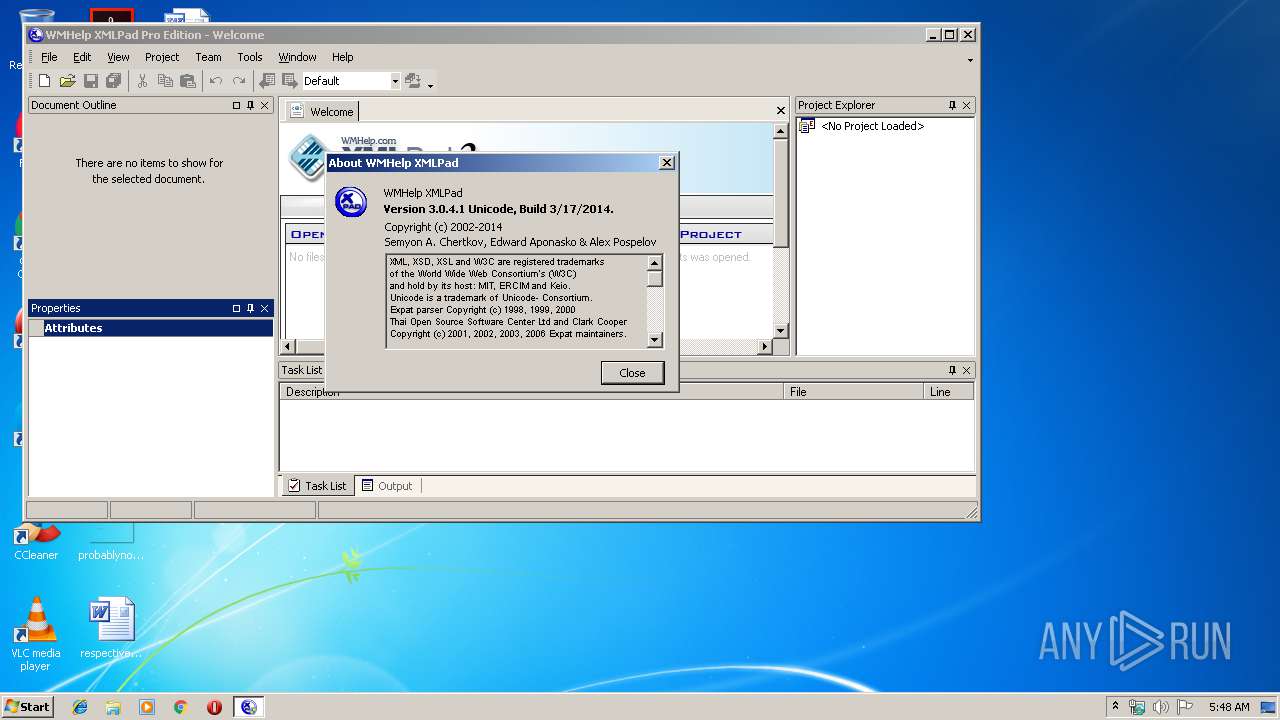Open Opera from the taskbar
Viewport: 1280px width, 720px height.
(214, 707)
